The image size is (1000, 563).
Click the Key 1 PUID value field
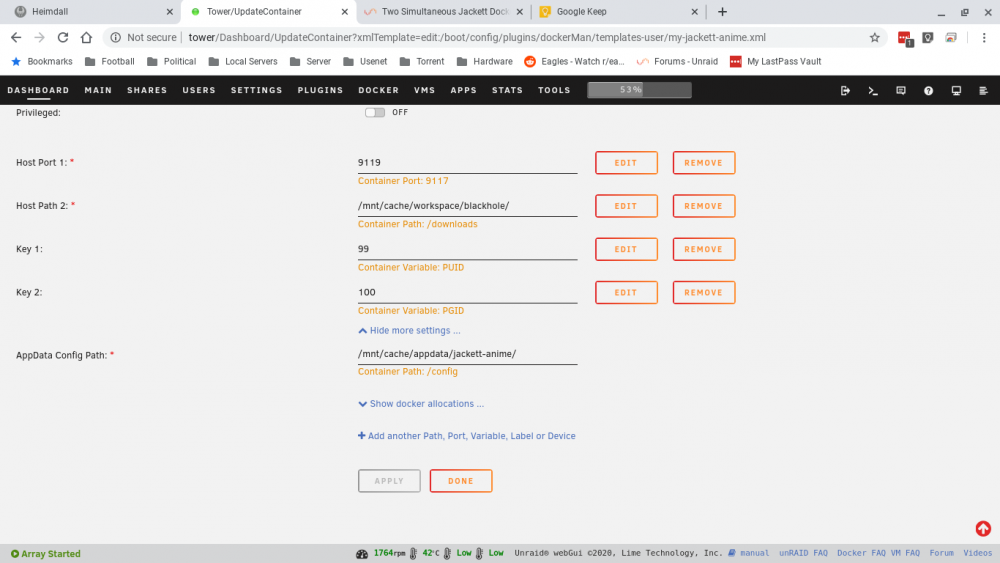point(467,249)
